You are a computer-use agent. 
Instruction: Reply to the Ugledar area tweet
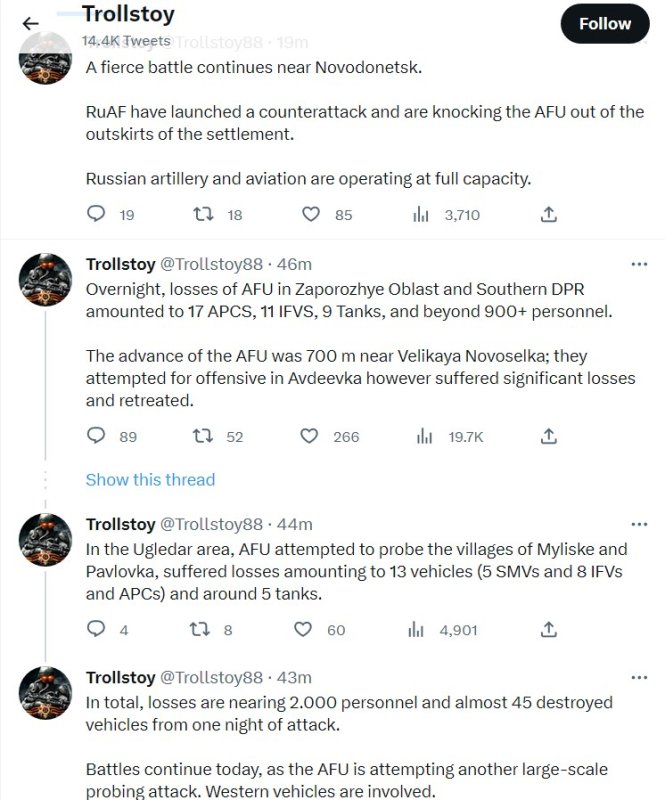tap(97, 630)
